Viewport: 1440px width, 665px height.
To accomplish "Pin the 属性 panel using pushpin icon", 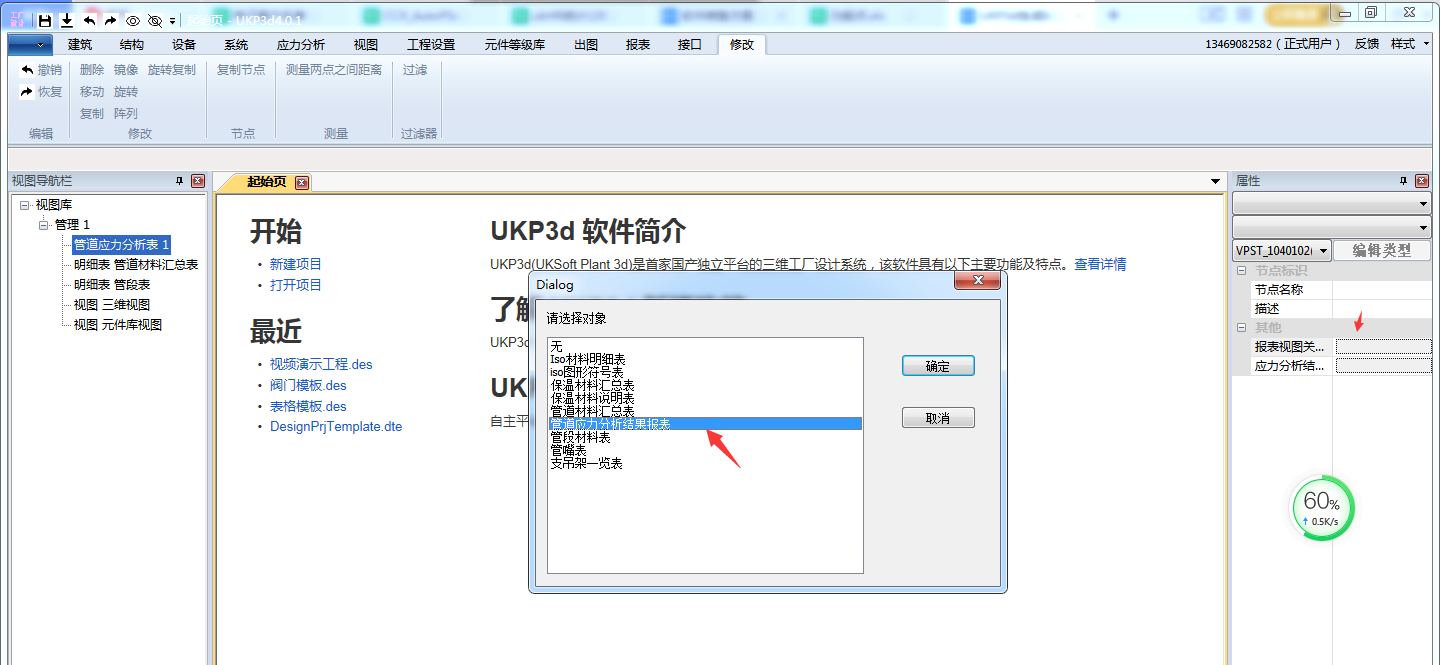I will tap(1404, 181).
